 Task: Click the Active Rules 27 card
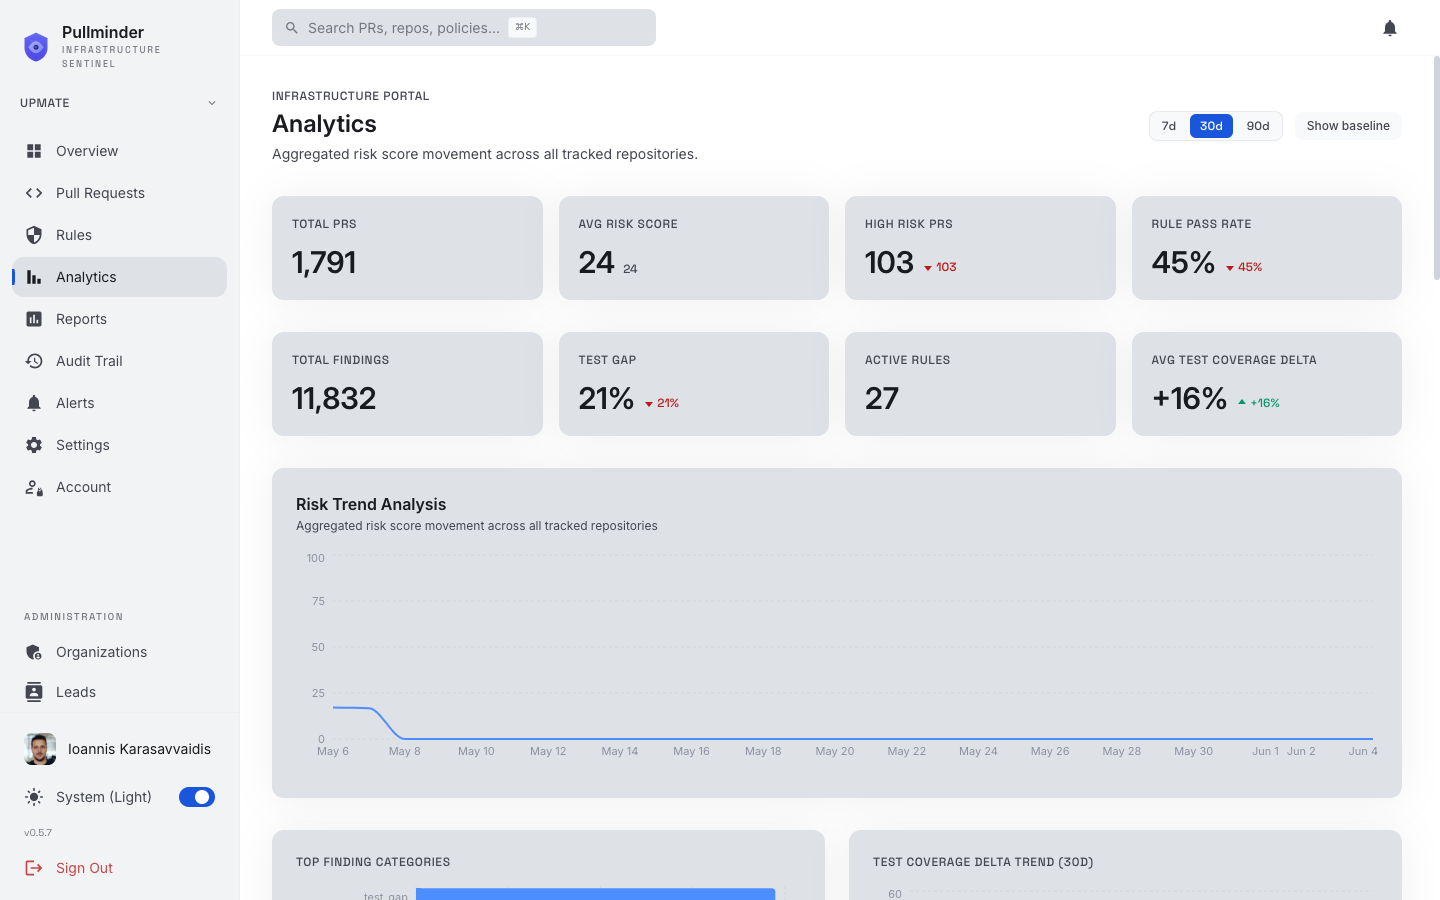980,384
